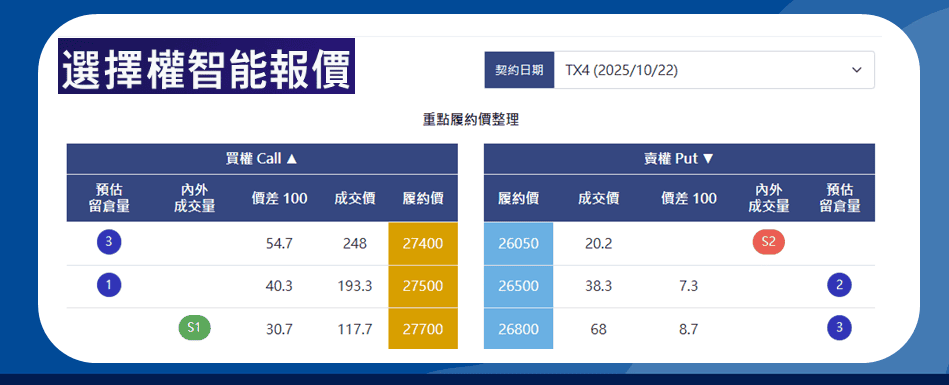Click the 54.7 spread value
Image resolution: width=949 pixels, height=385 pixels.
pos(279,243)
